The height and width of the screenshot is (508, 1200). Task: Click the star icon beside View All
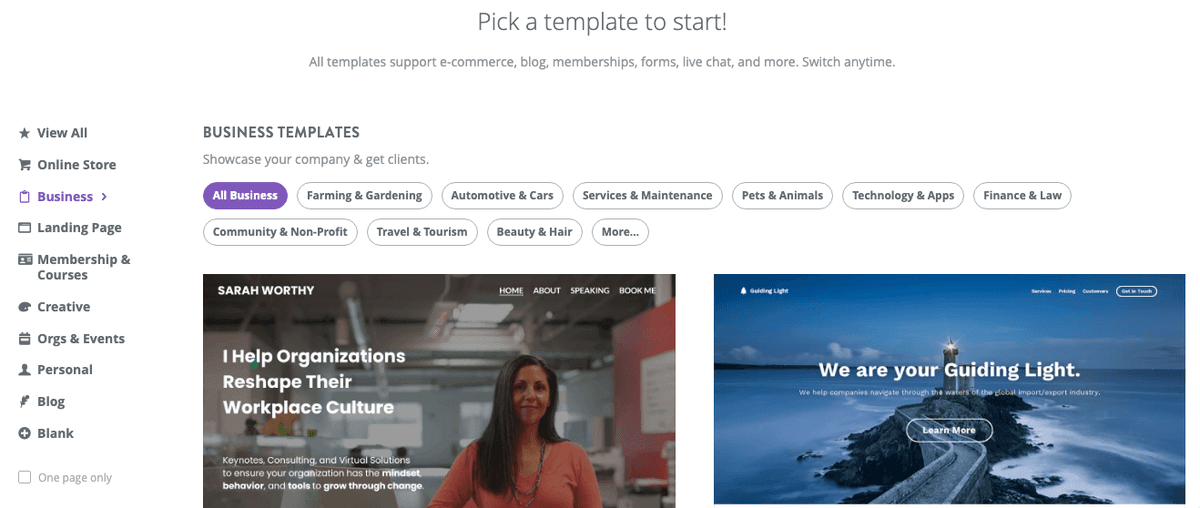tap(24, 133)
